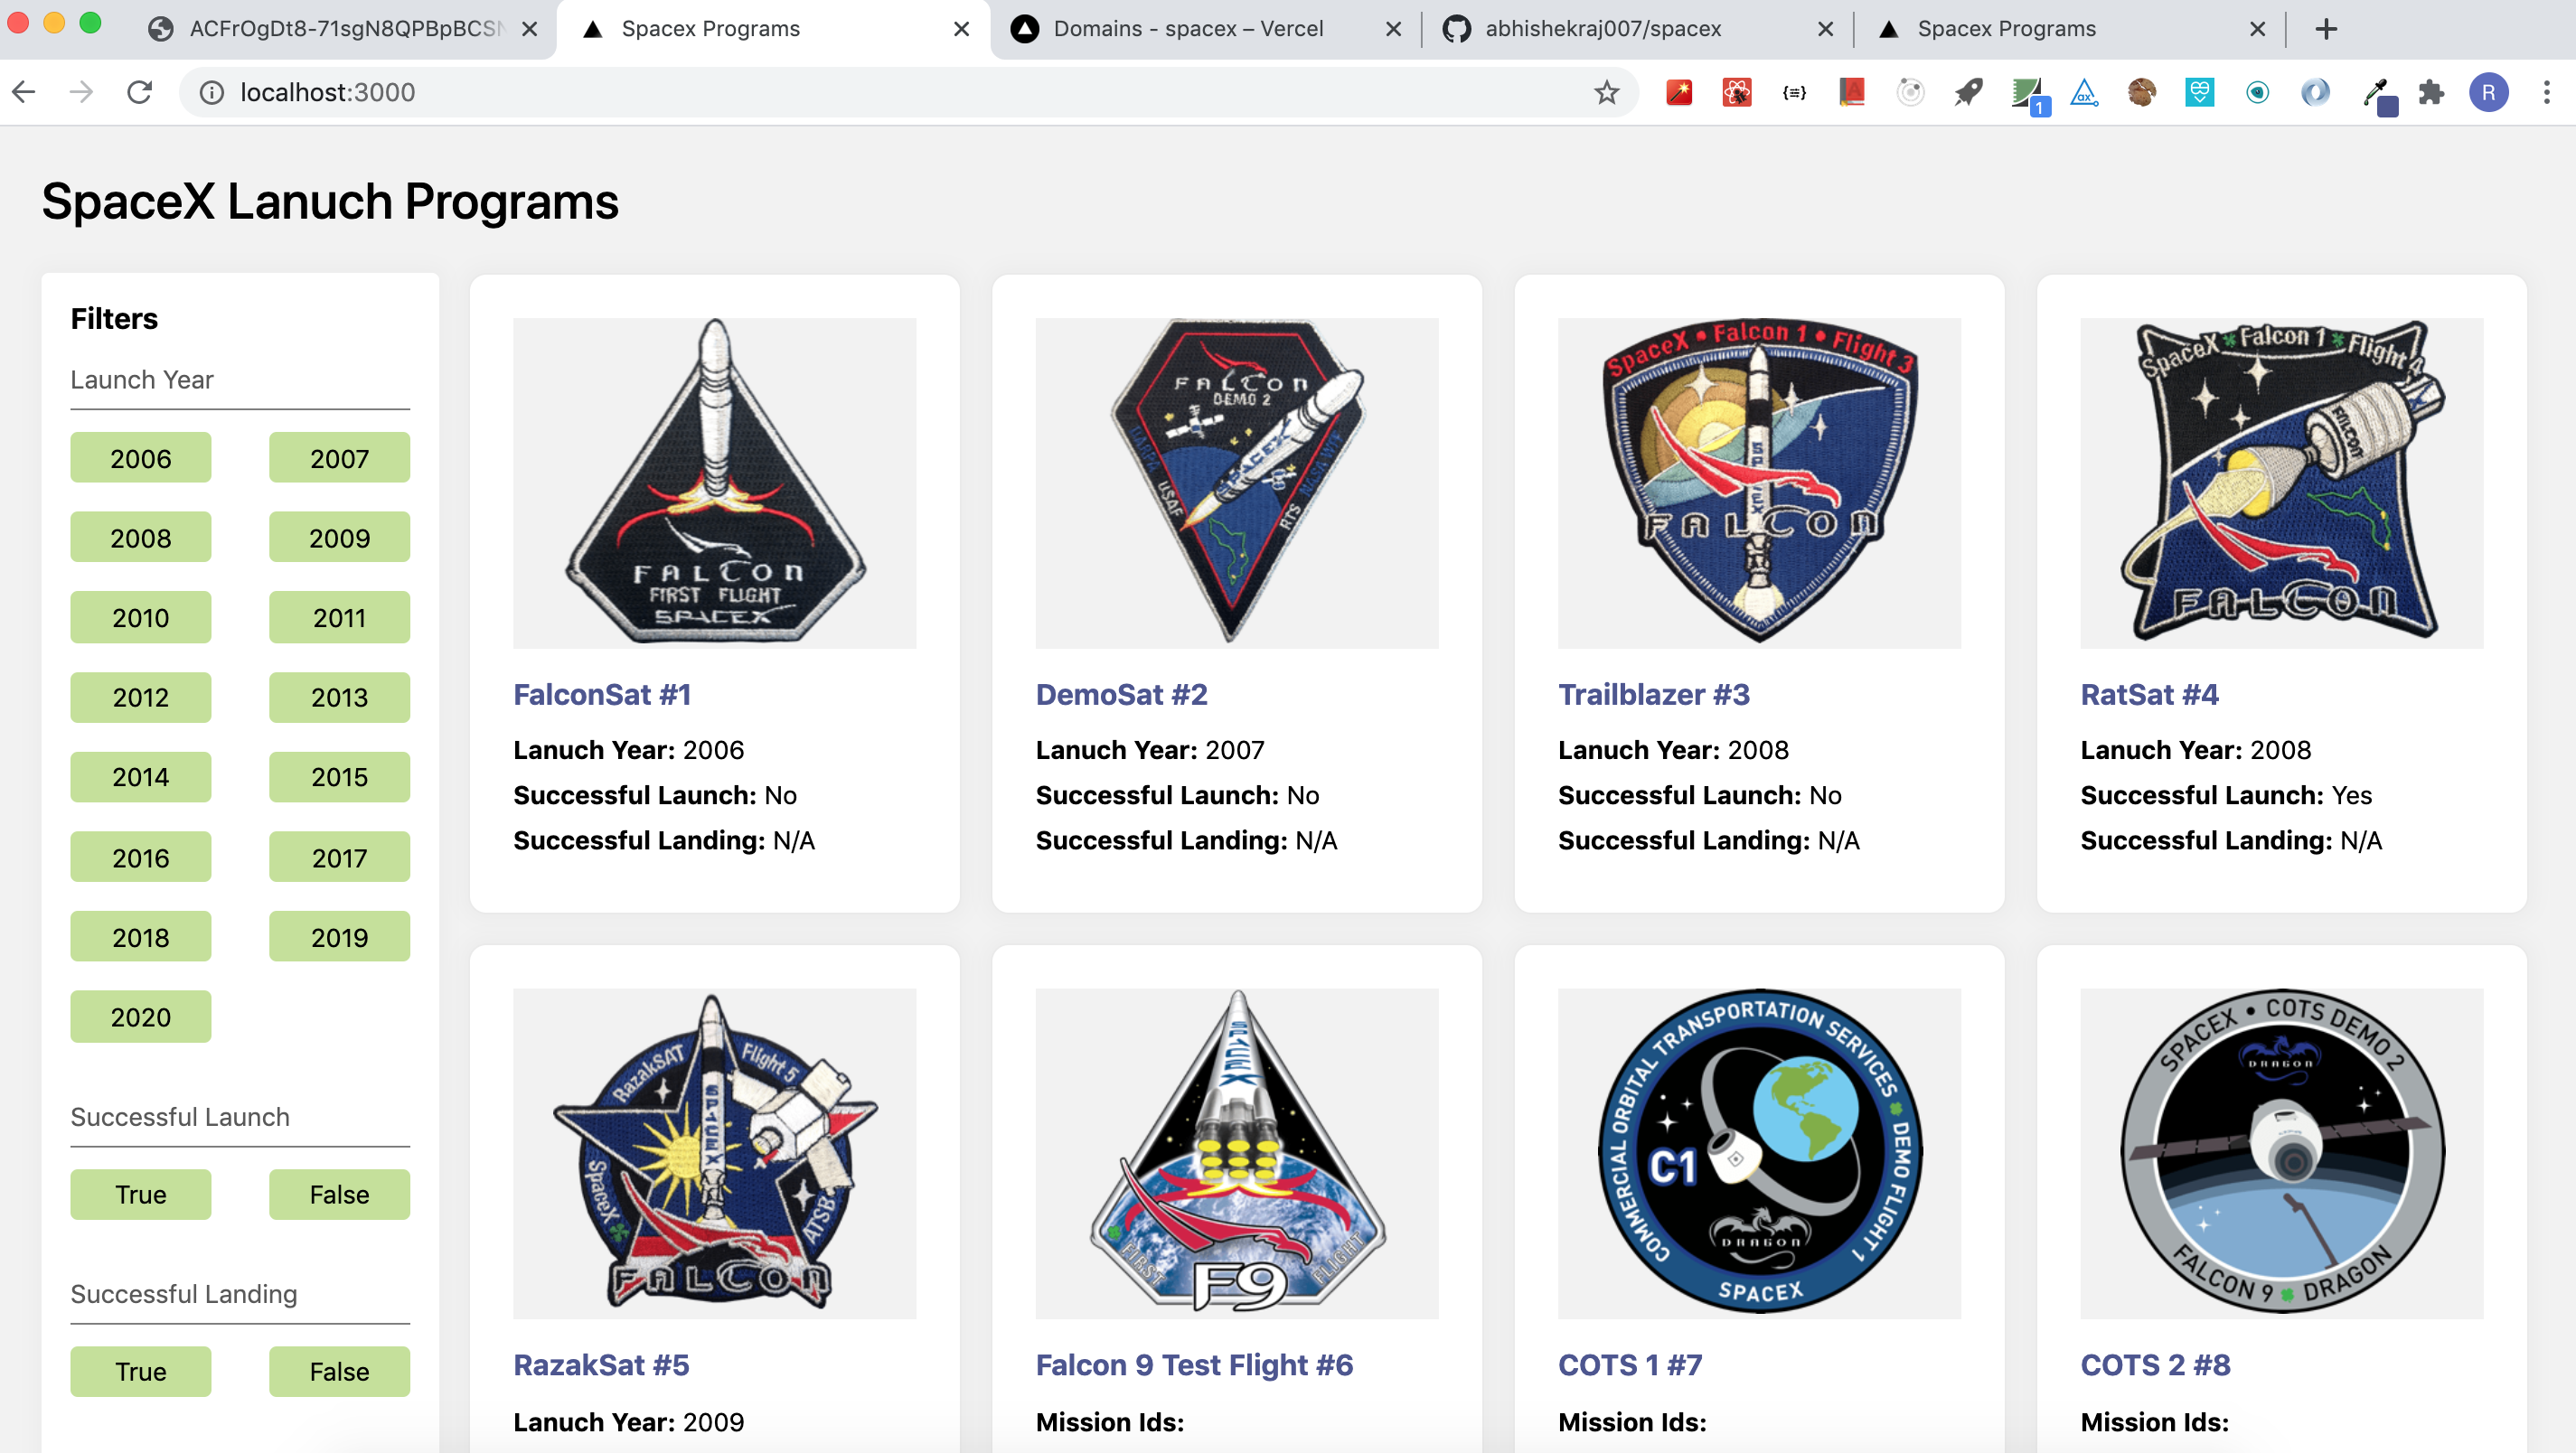Open Chrome's three-dot menu
This screenshot has height=1453, width=2576.
tap(2546, 92)
